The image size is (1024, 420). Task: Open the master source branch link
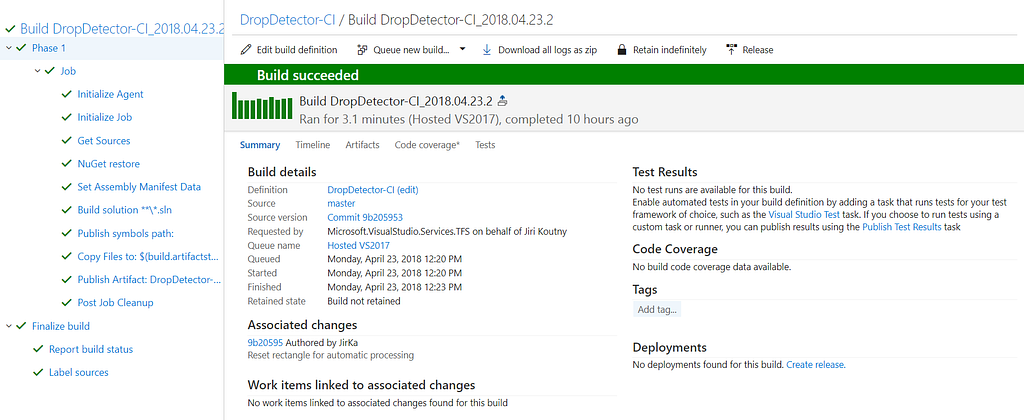point(341,204)
